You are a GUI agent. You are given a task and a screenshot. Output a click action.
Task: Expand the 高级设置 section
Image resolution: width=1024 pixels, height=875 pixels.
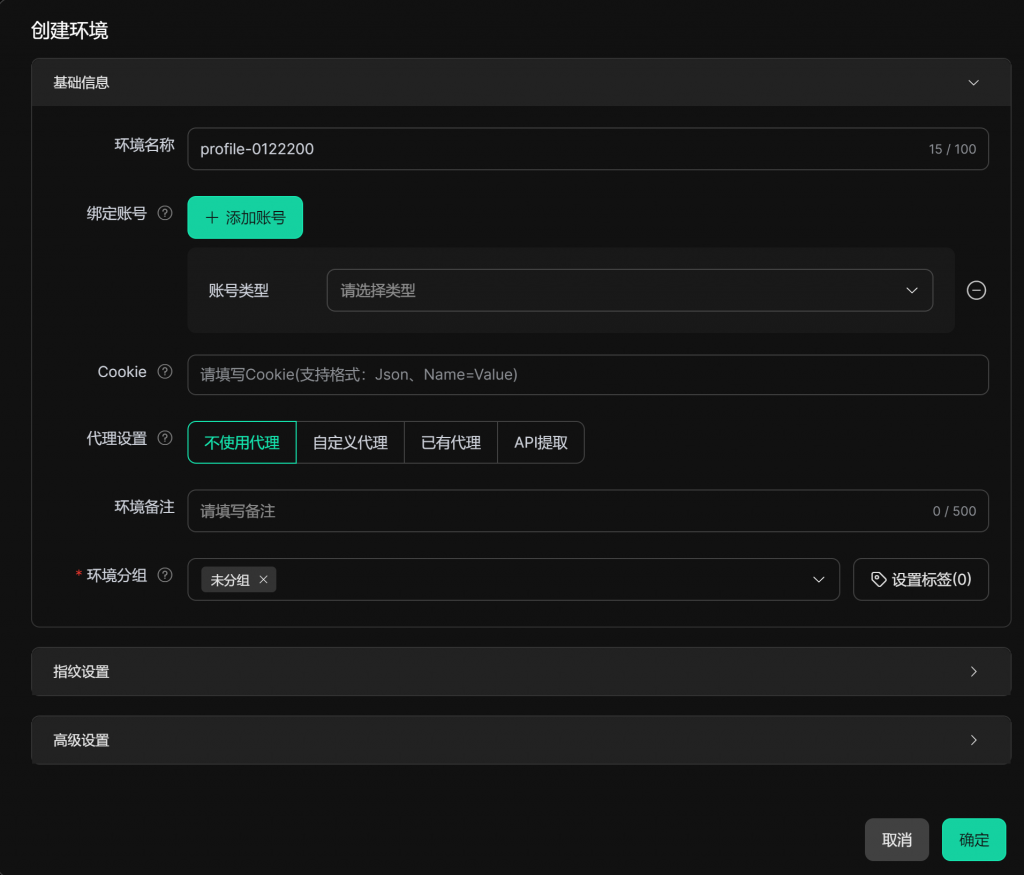pos(973,741)
